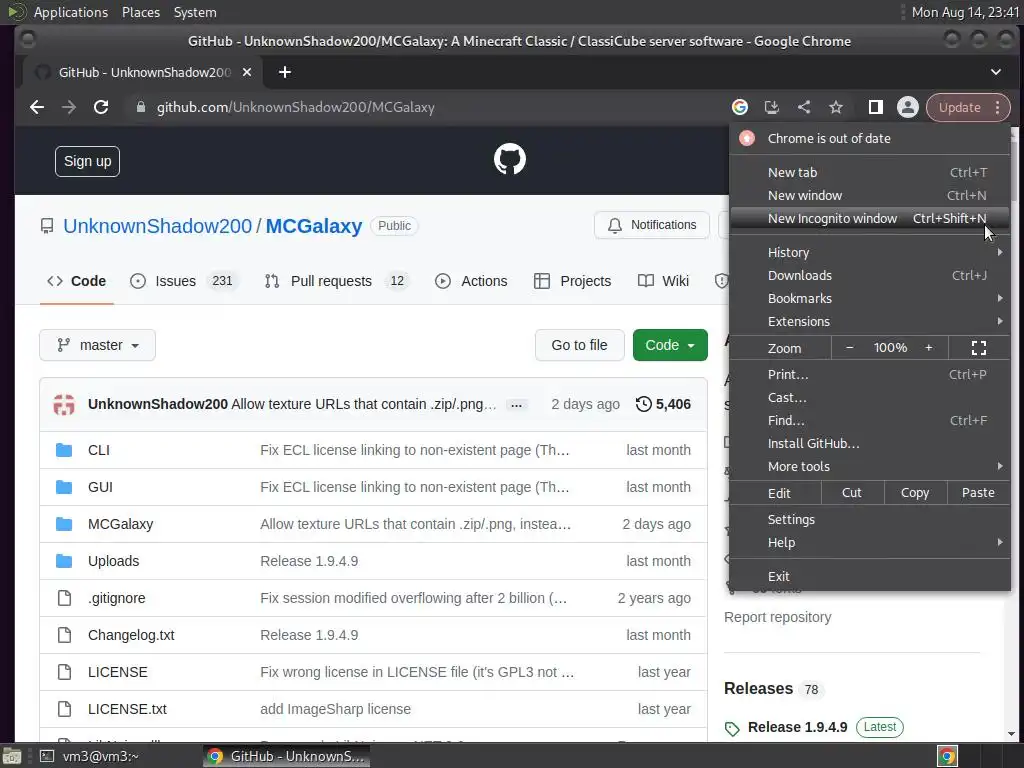
Task: Click the Notifications button
Action: click(x=652, y=225)
